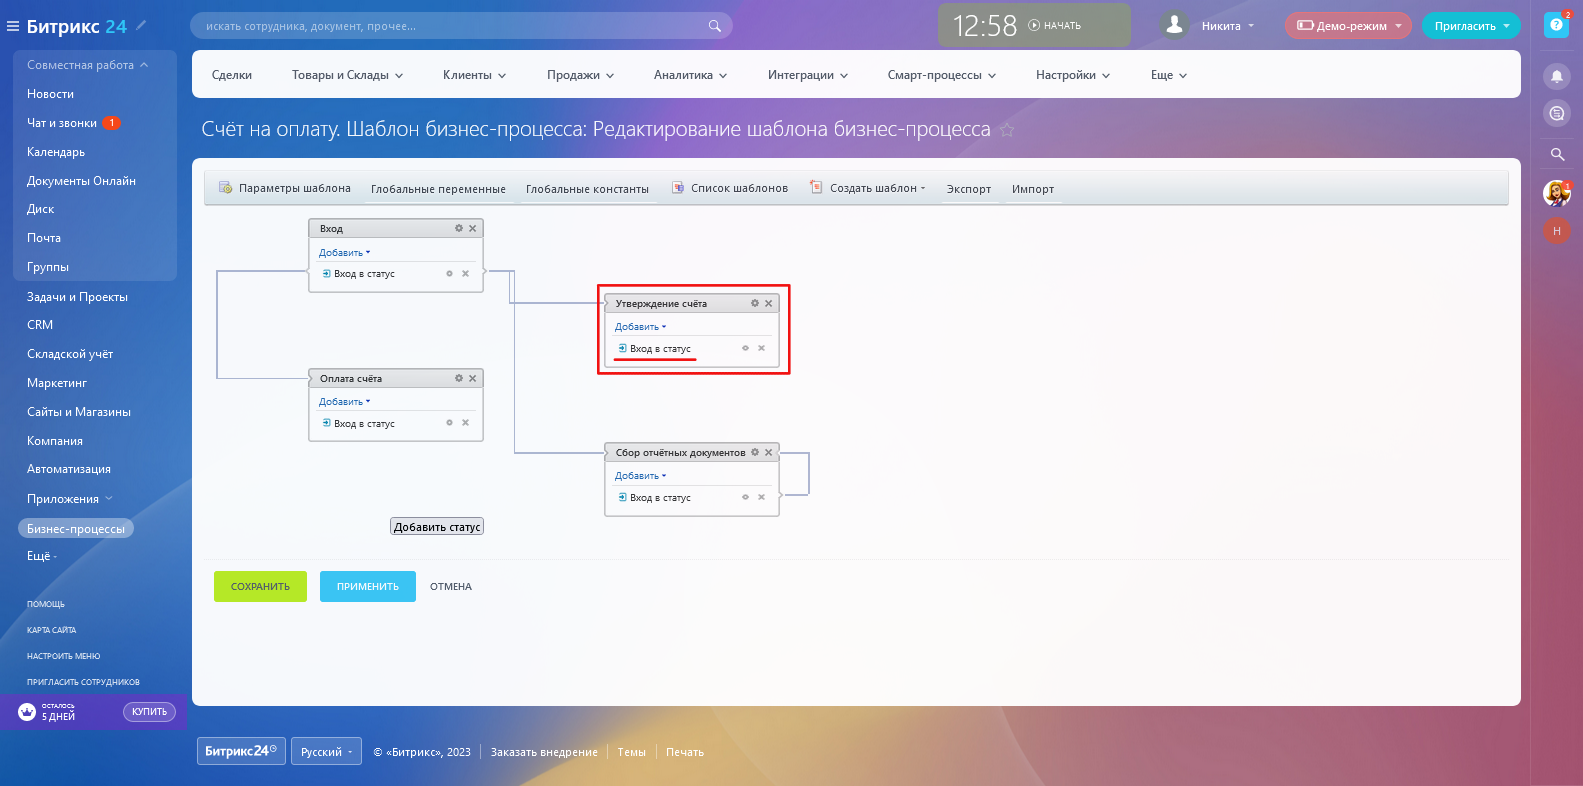
Task: Open Смарт-процессы menu
Action: tap(941, 75)
